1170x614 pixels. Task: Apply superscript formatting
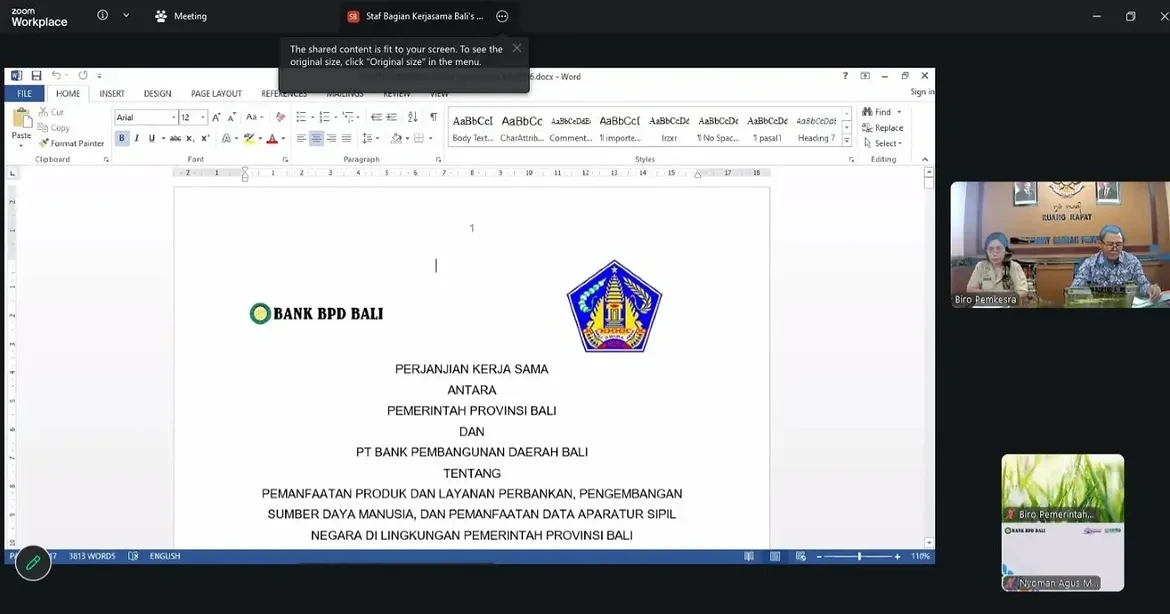[205, 138]
